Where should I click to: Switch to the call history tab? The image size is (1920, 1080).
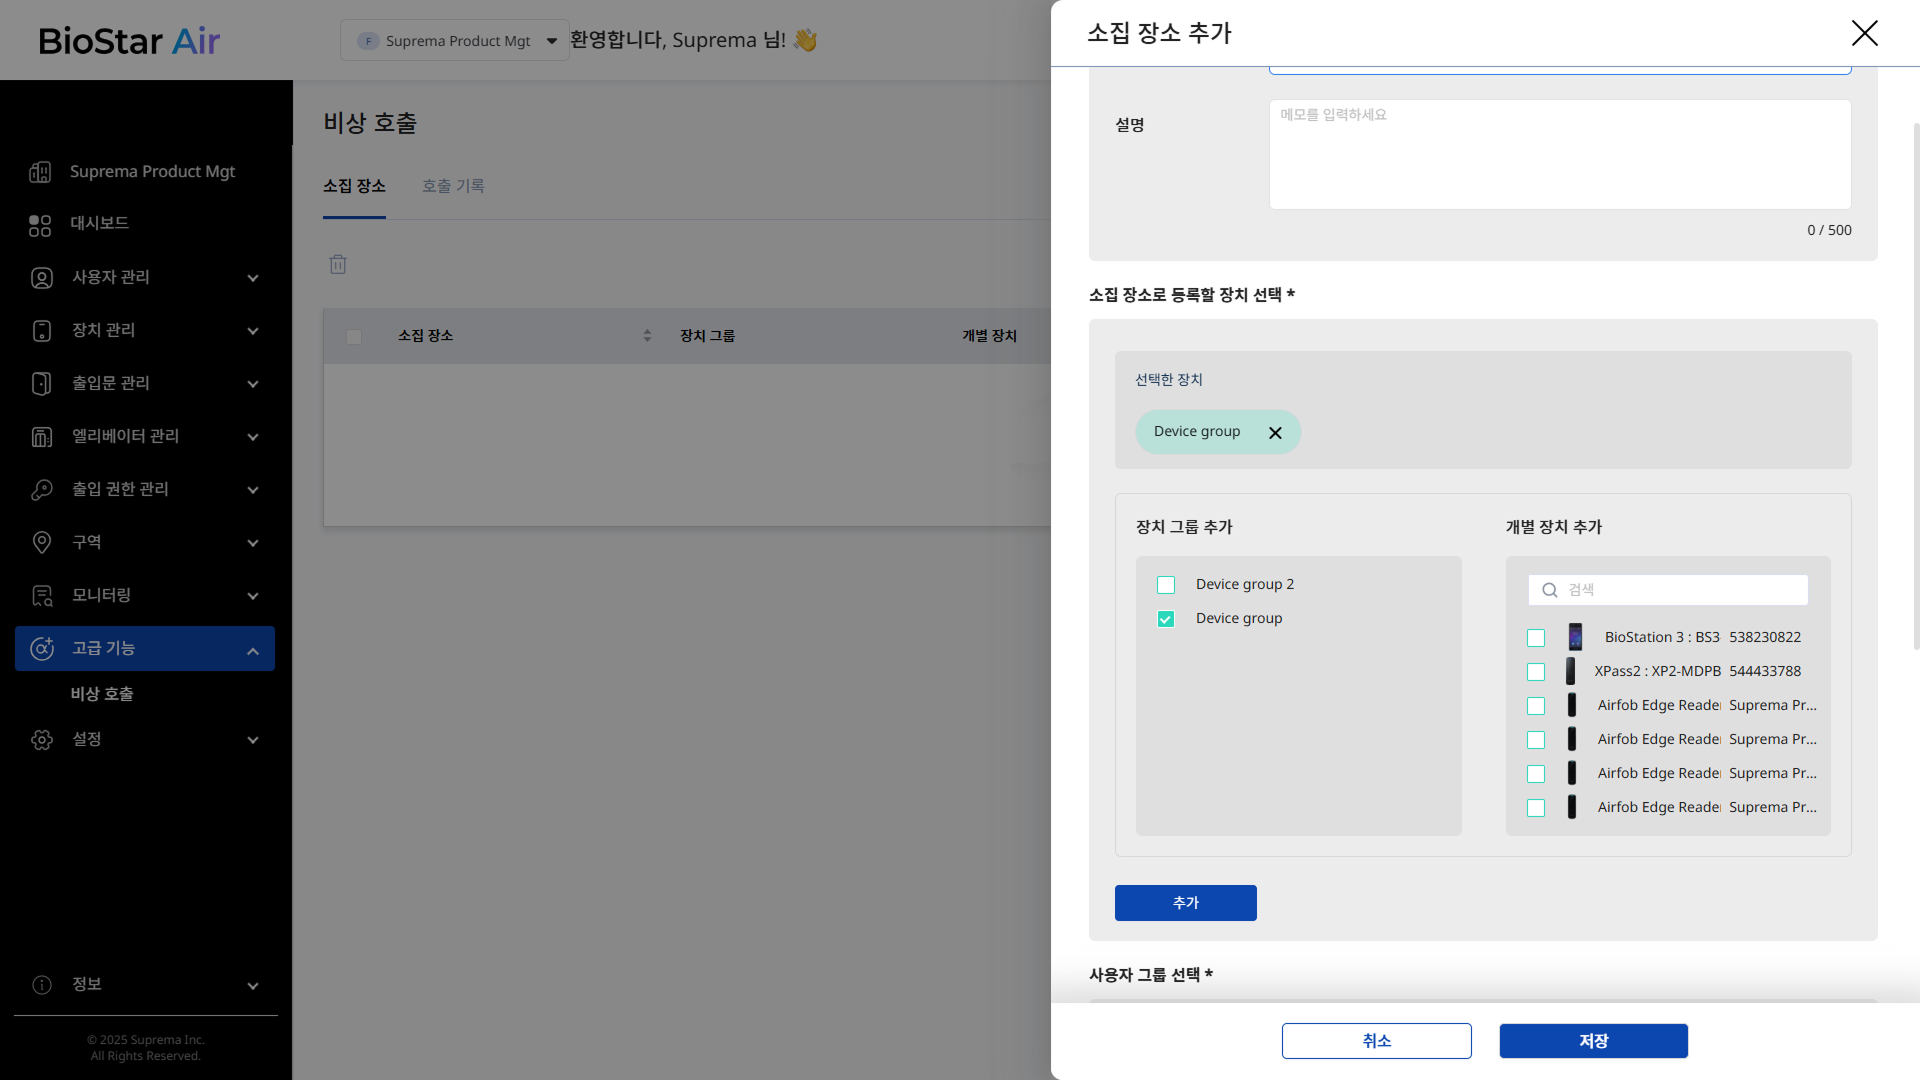pyautogui.click(x=453, y=186)
